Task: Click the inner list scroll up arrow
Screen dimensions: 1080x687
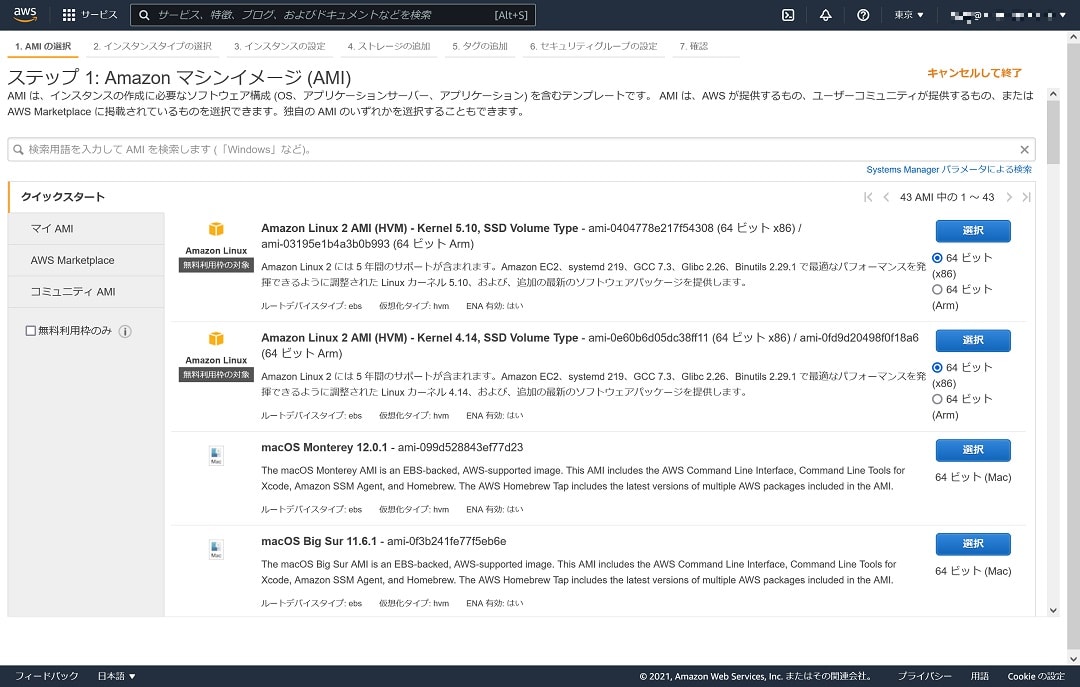Action: [x=1052, y=94]
